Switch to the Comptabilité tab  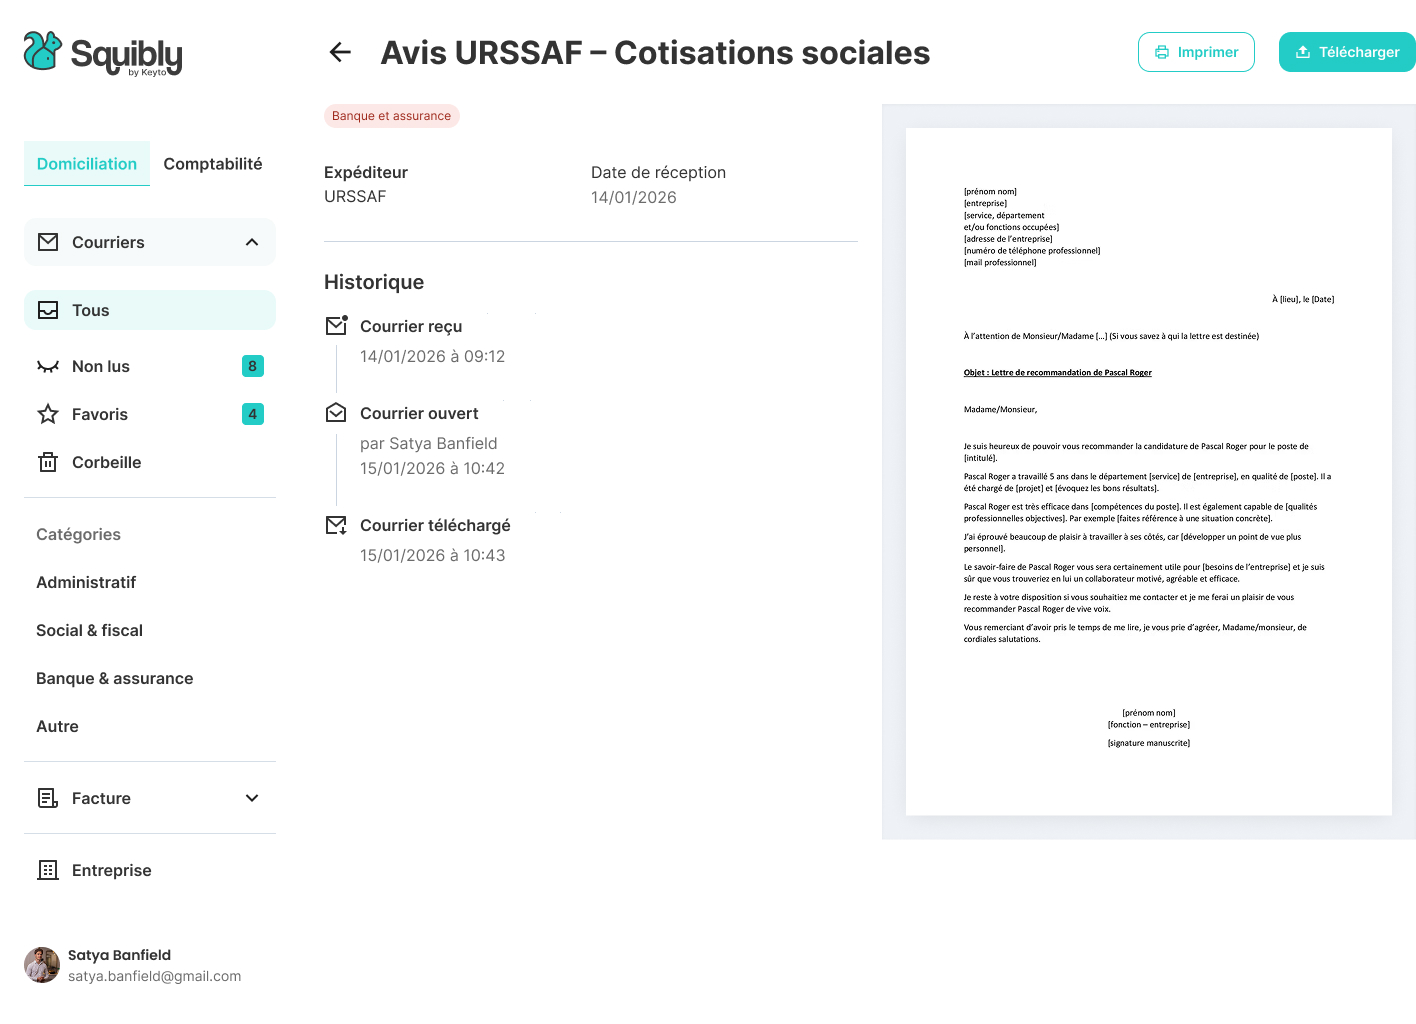pyautogui.click(x=212, y=163)
